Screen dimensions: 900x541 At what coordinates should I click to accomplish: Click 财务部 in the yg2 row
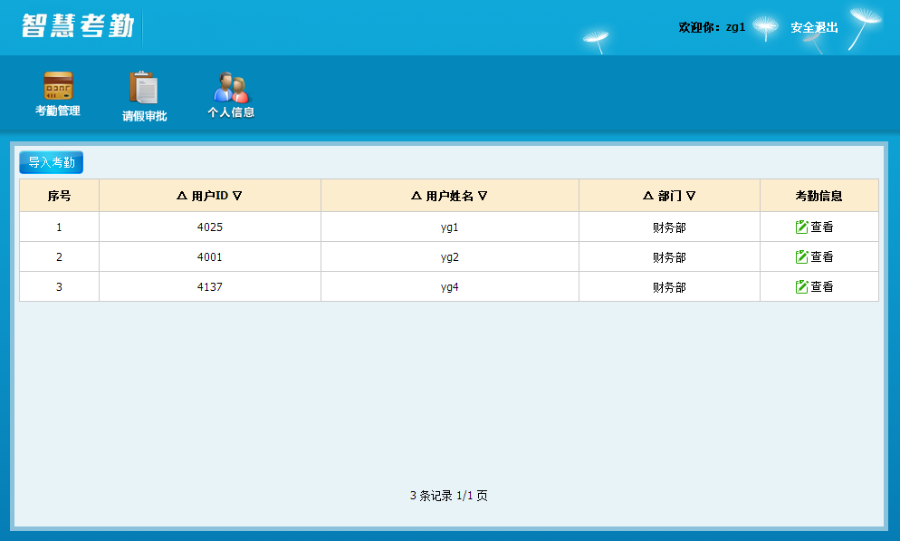[x=669, y=258]
